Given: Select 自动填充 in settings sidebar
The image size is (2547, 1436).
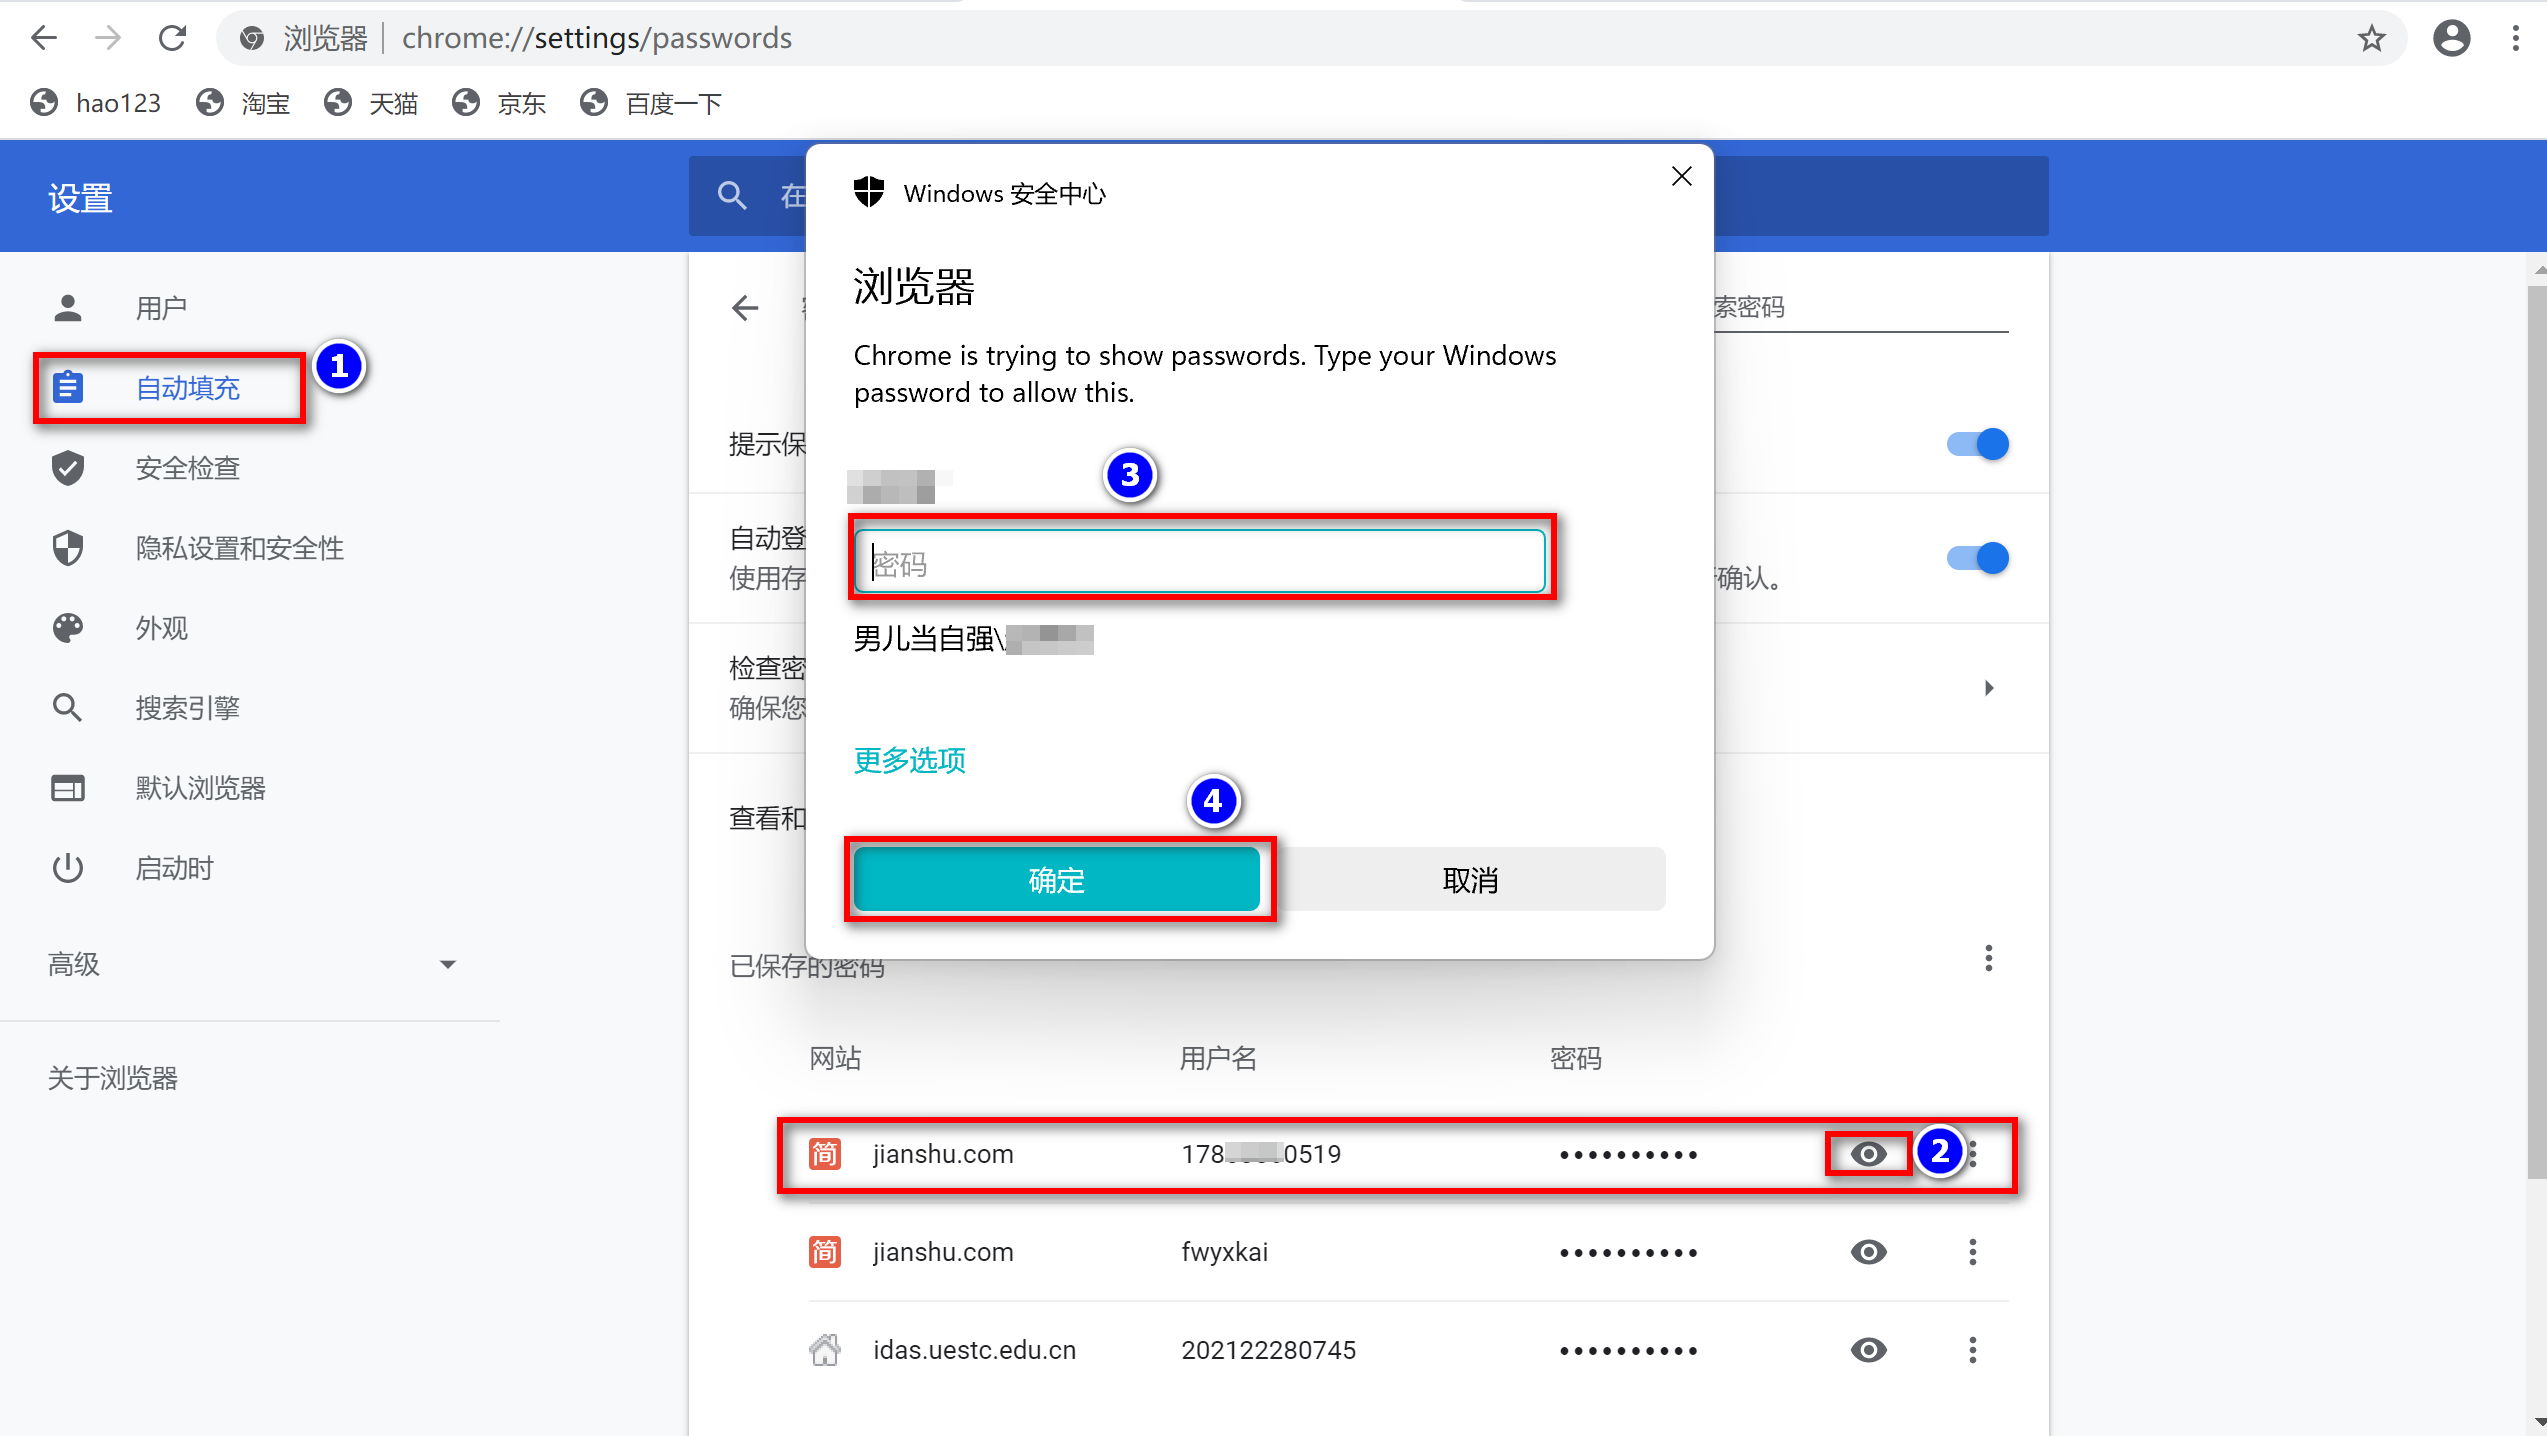Looking at the screenshot, I should [x=187, y=388].
